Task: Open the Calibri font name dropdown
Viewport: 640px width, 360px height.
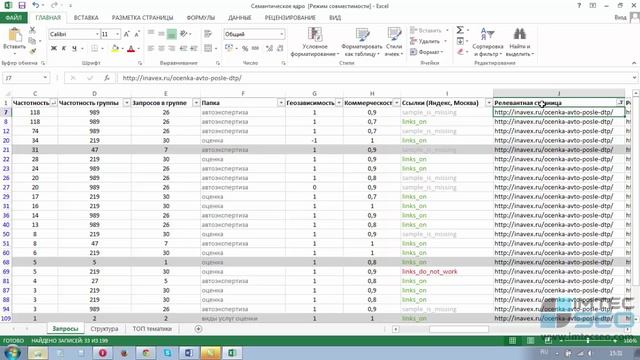Action: 97,34
